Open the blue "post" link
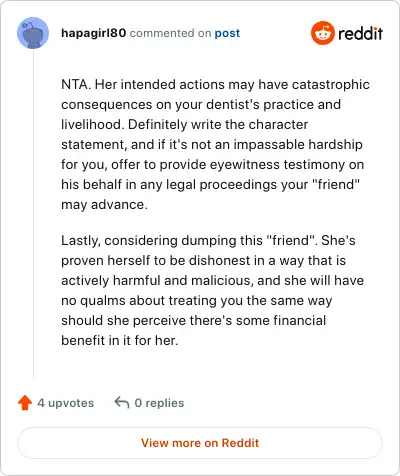 (x=227, y=33)
